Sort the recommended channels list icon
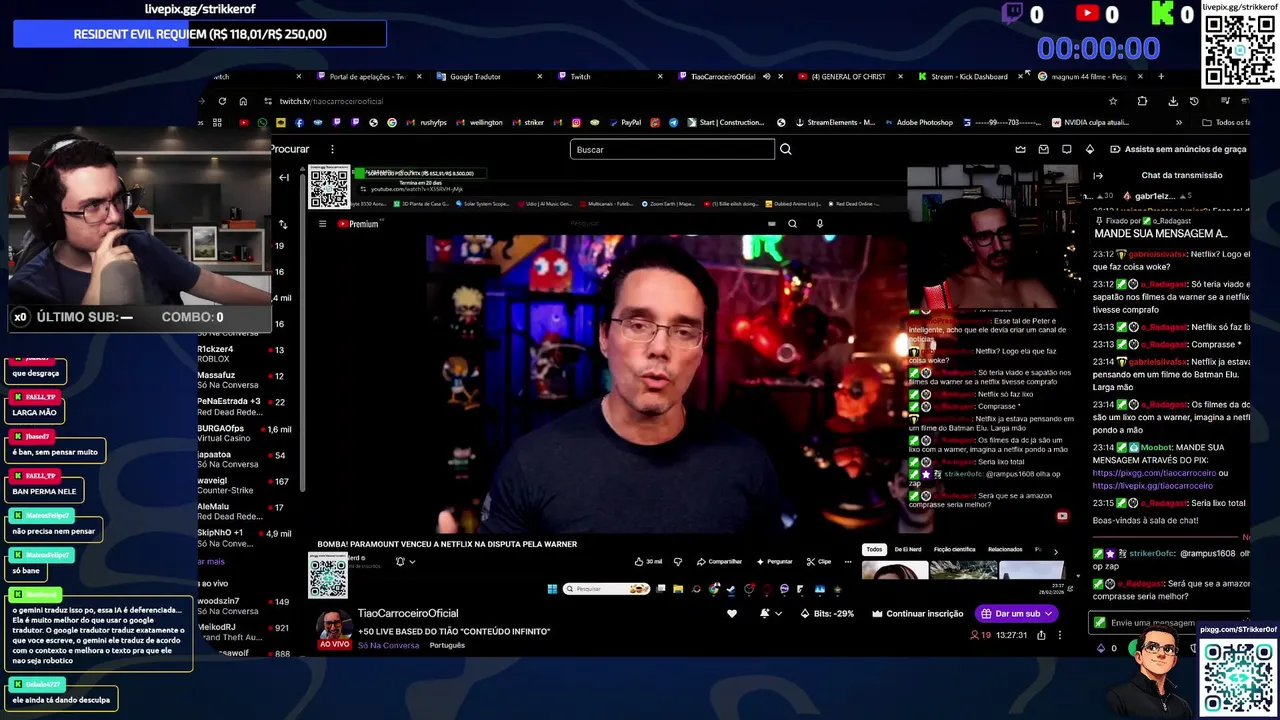 click(x=283, y=224)
